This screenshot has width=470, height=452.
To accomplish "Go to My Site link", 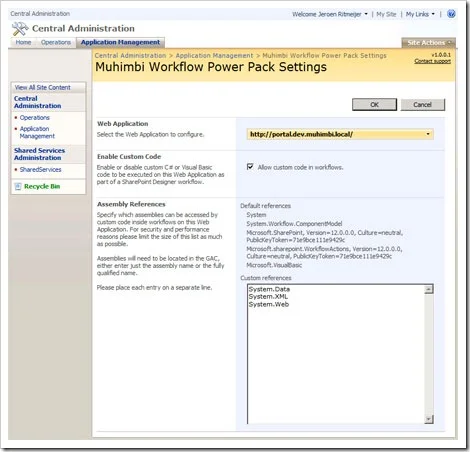I will pyautogui.click(x=386, y=14).
